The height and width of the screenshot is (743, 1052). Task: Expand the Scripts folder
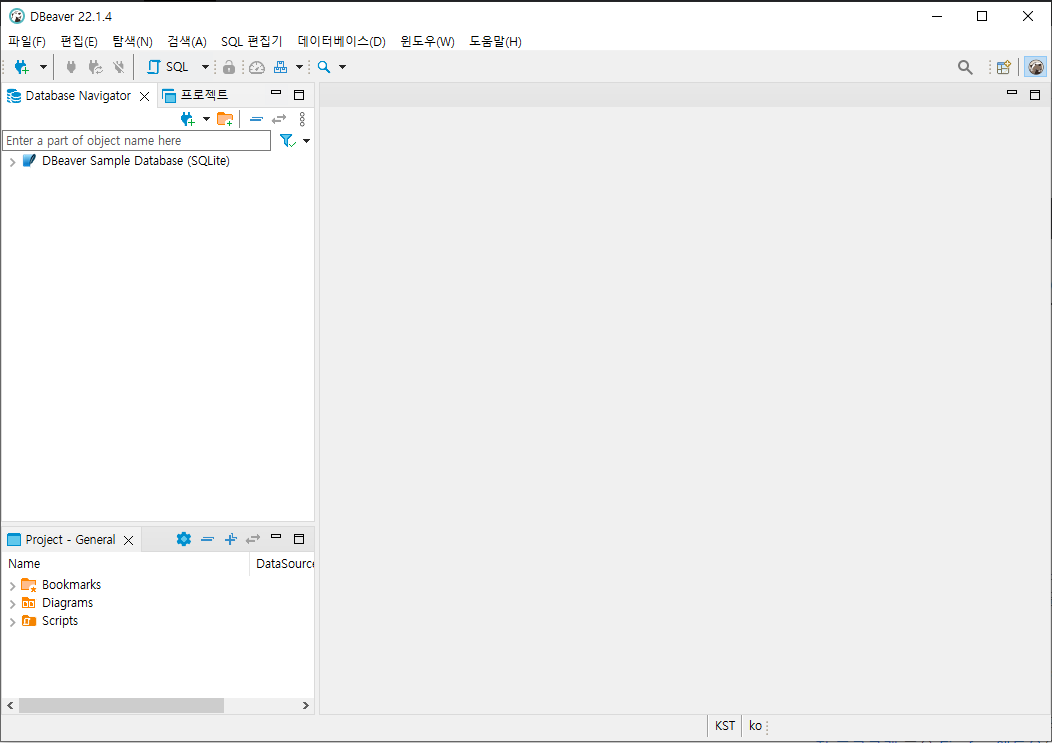click(12, 622)
